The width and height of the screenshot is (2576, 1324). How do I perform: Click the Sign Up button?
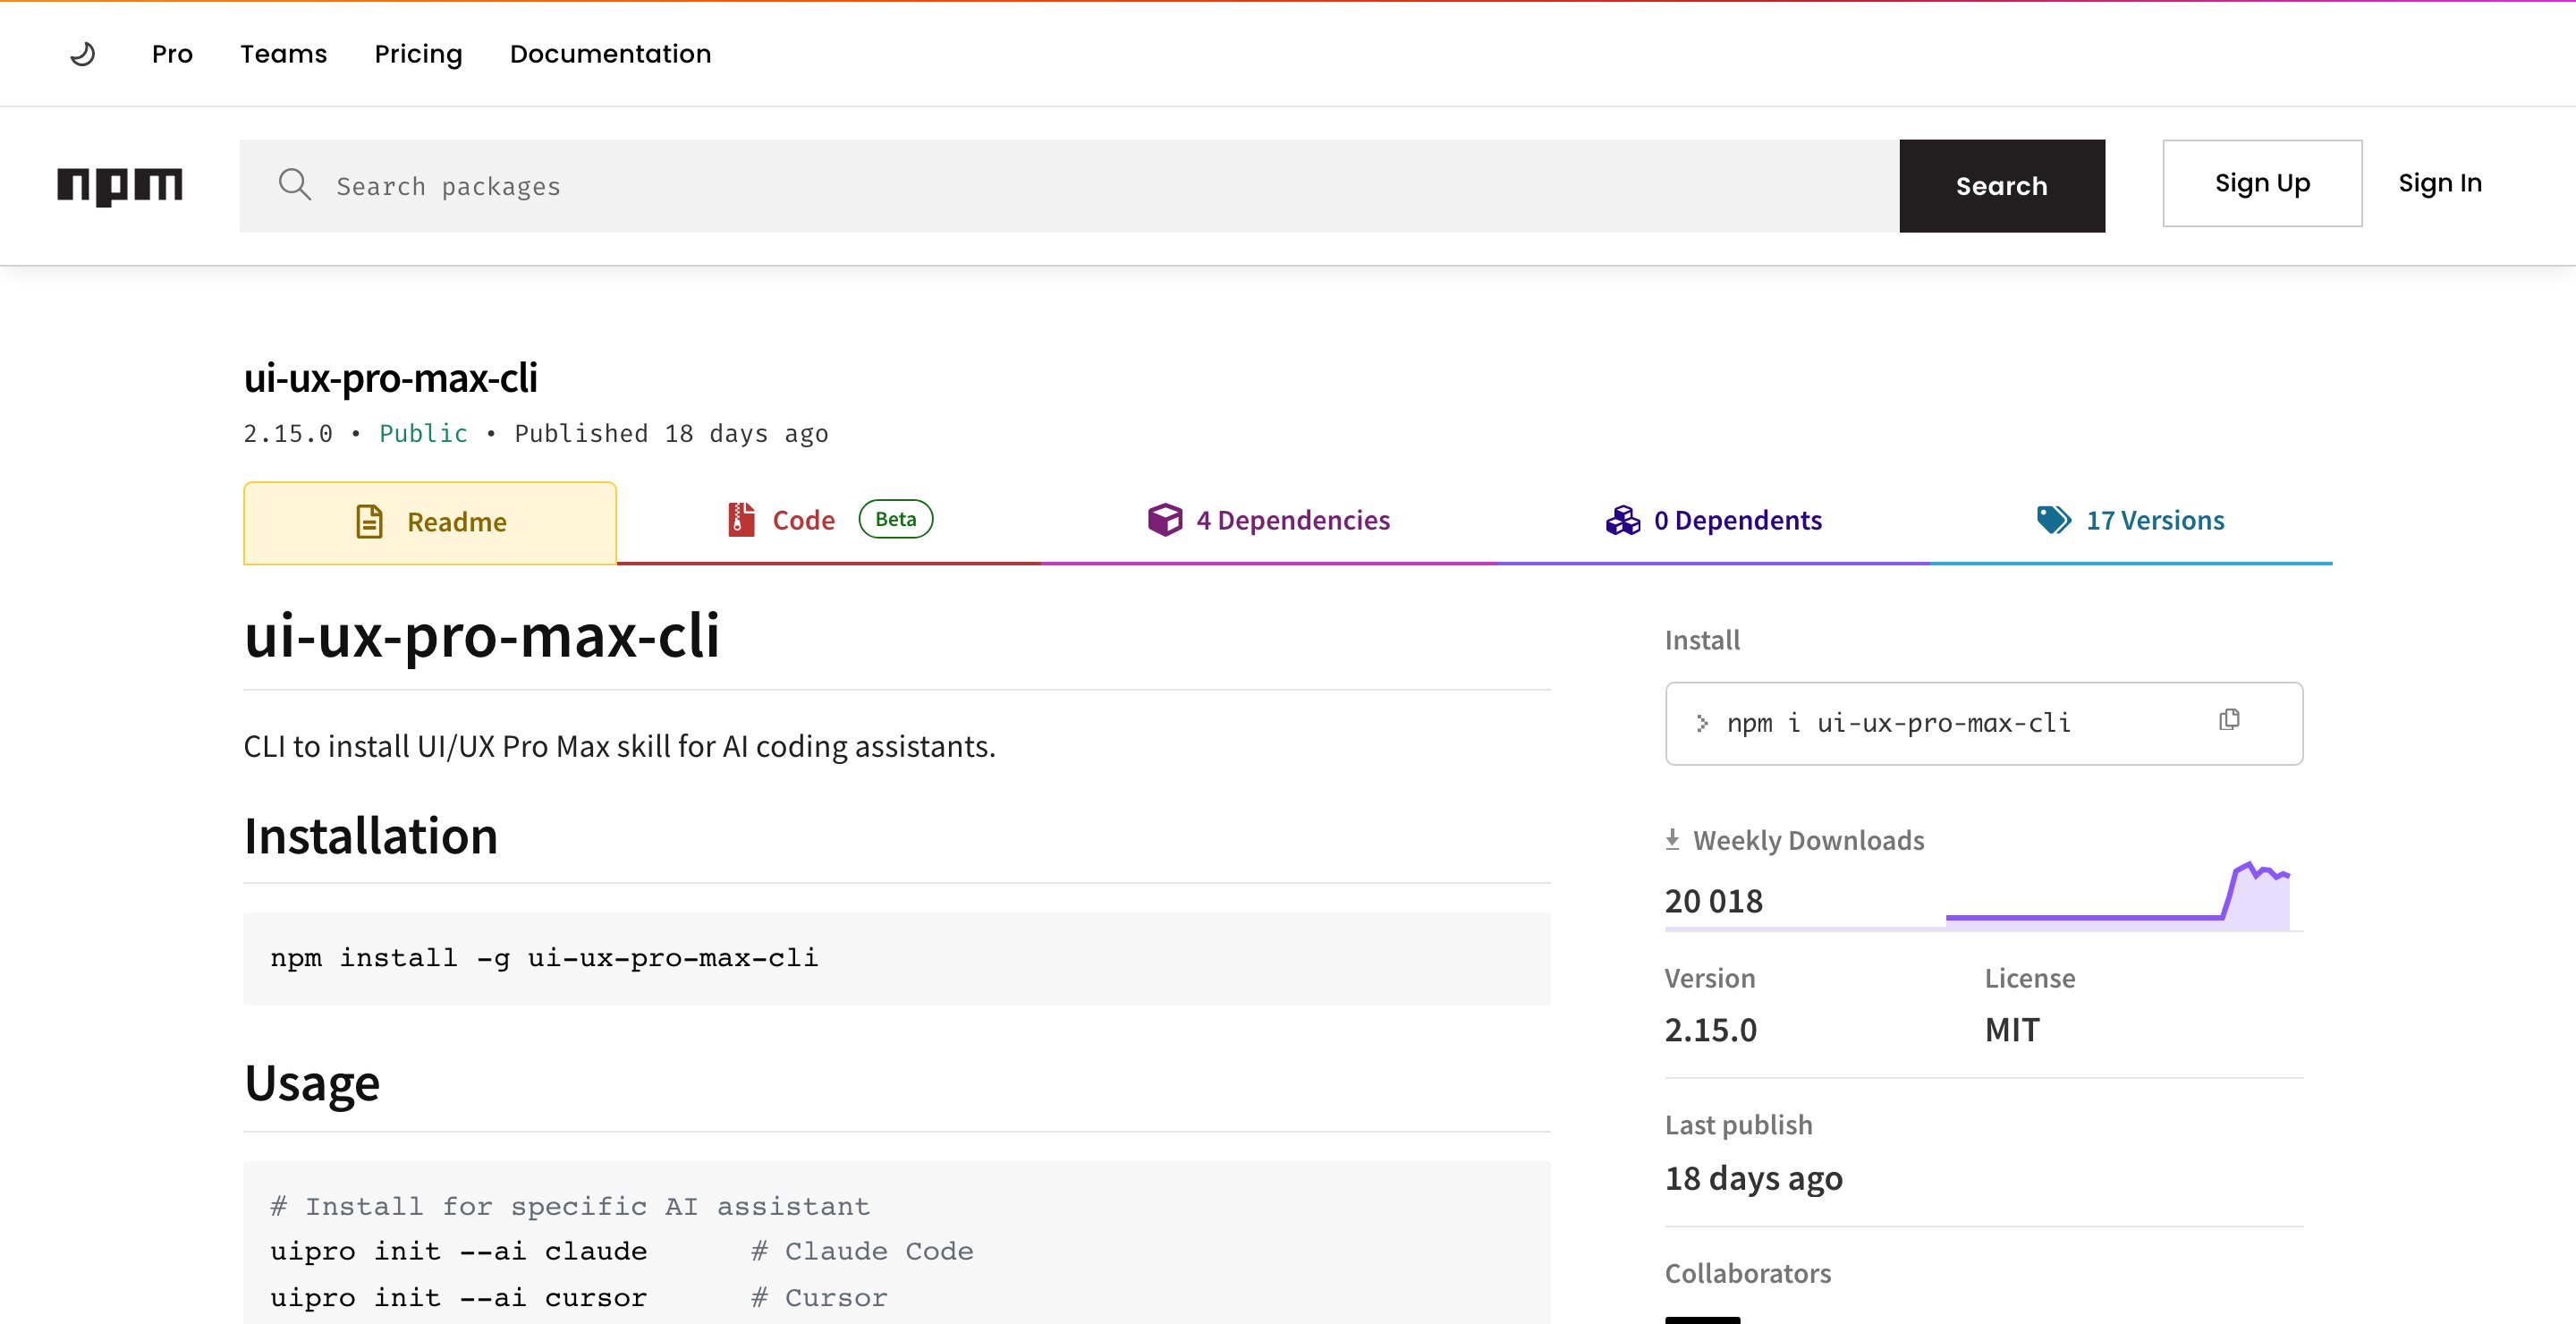tap(2262, 183)
